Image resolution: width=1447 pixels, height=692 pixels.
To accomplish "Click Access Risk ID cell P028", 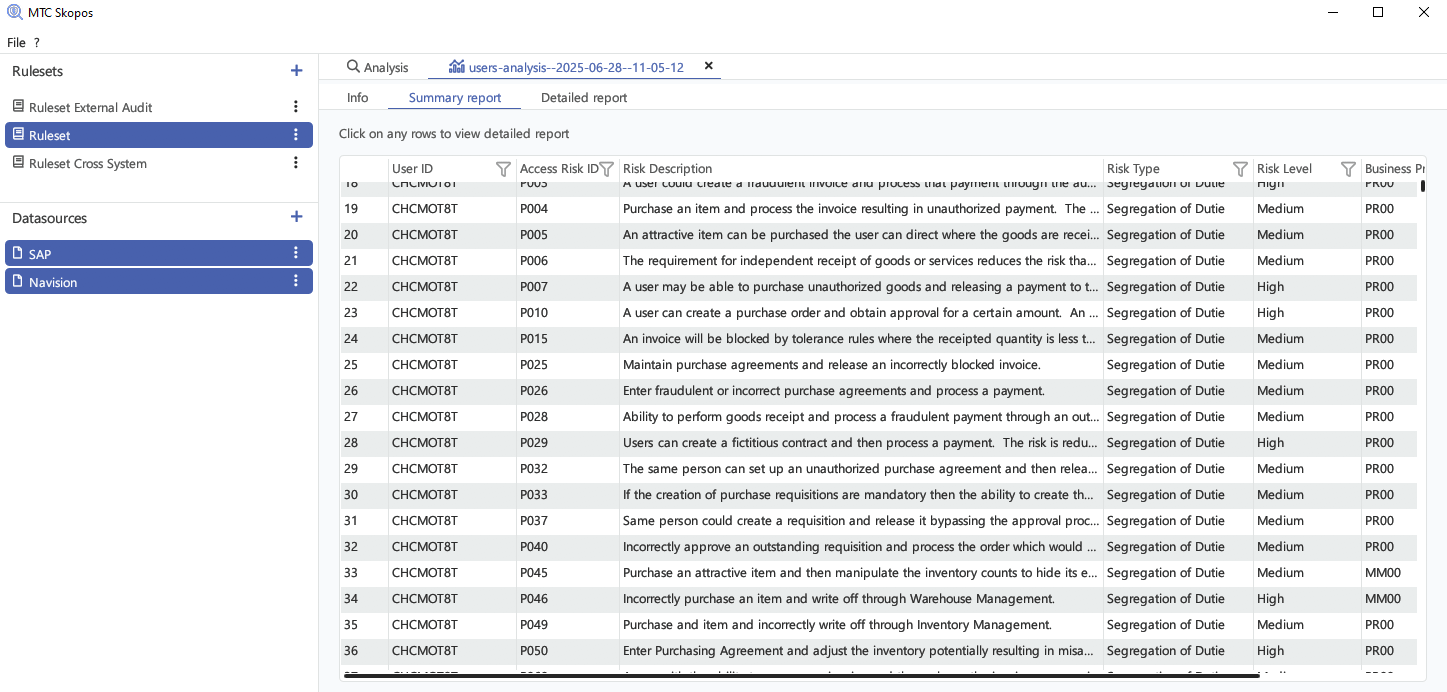I will [x=568, y=417].
